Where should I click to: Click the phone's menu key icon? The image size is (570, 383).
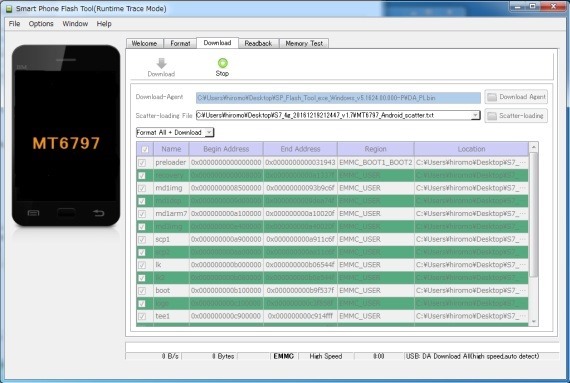coord(33,213)
